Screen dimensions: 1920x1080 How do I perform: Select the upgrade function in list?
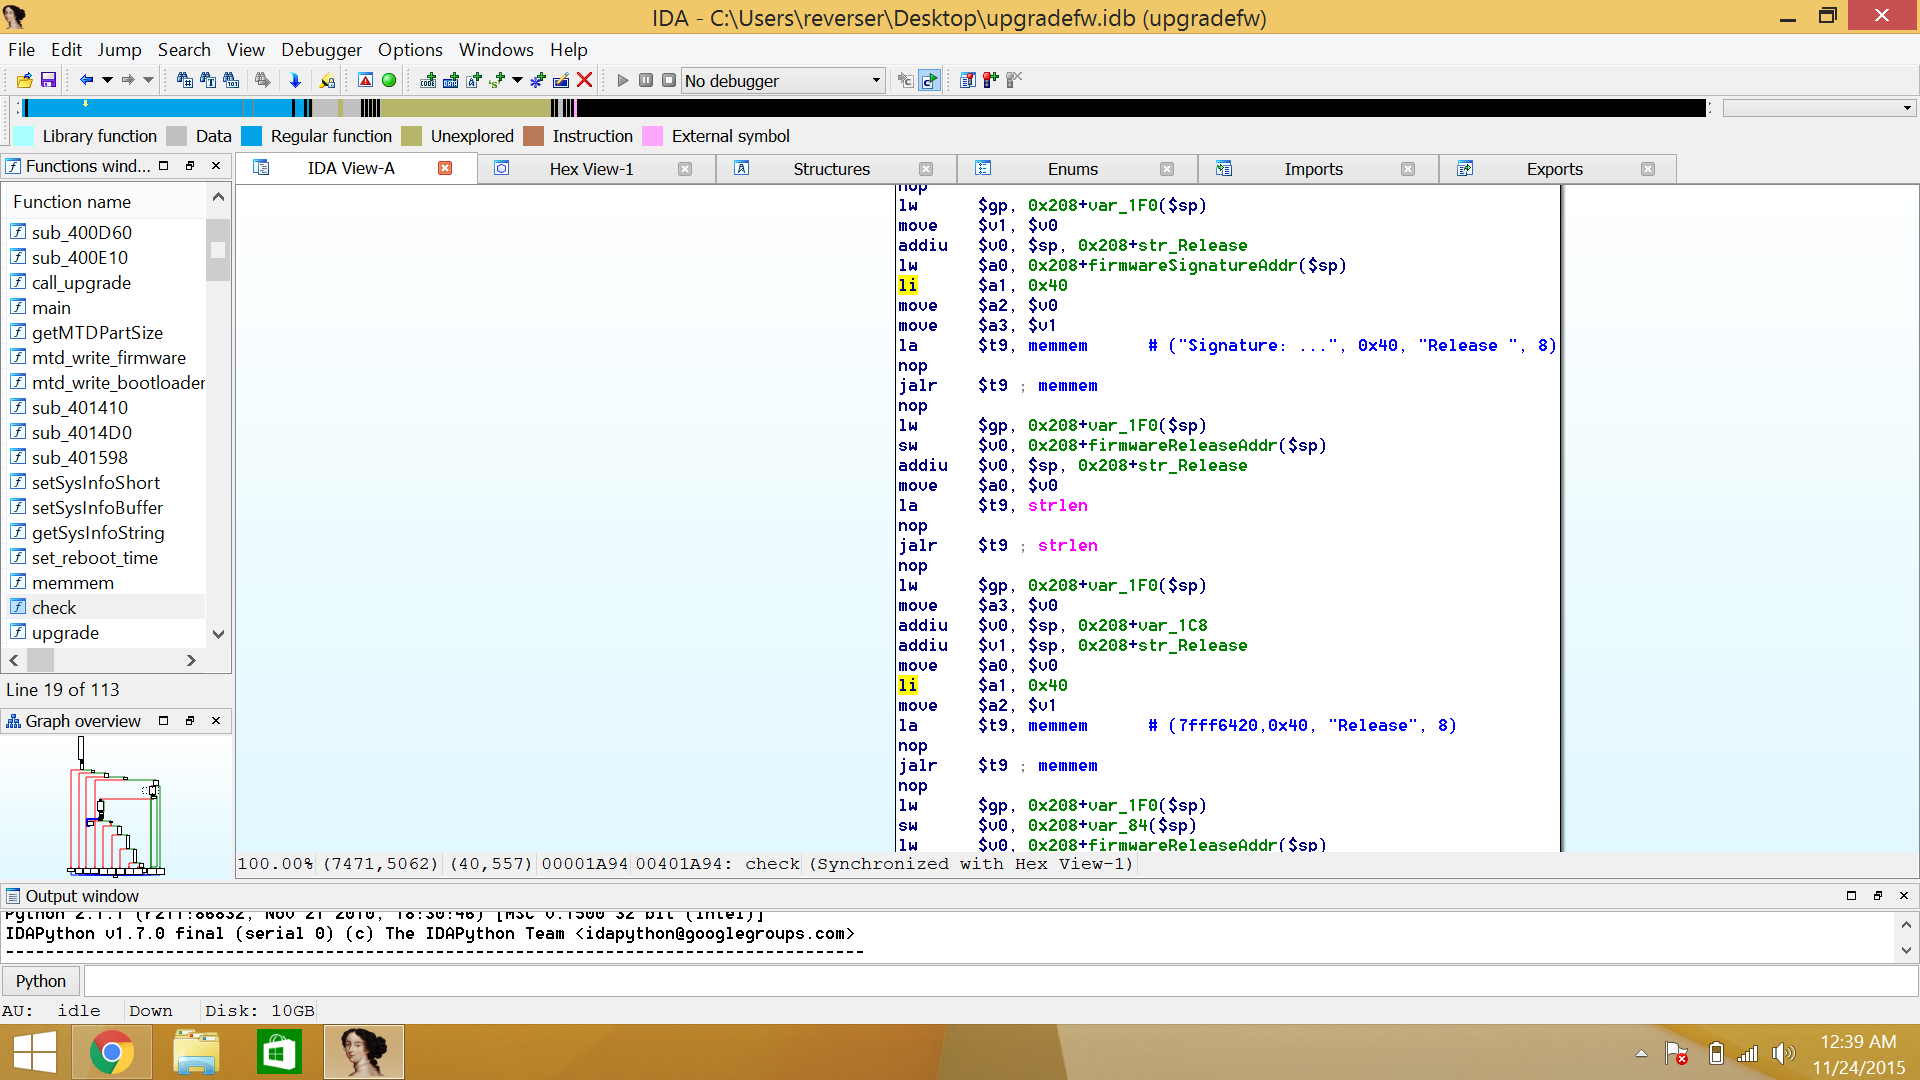pos(65,633)
